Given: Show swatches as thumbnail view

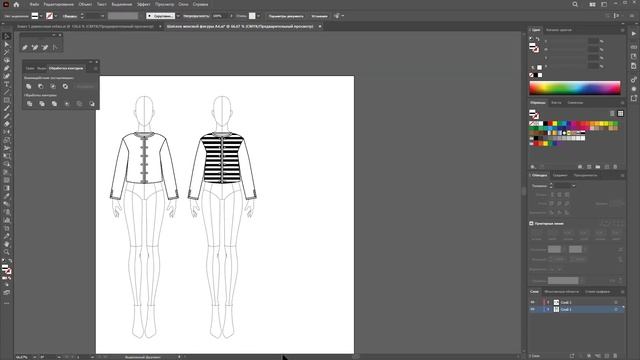Looking at the screenshot, I should (x=620, y=113).
